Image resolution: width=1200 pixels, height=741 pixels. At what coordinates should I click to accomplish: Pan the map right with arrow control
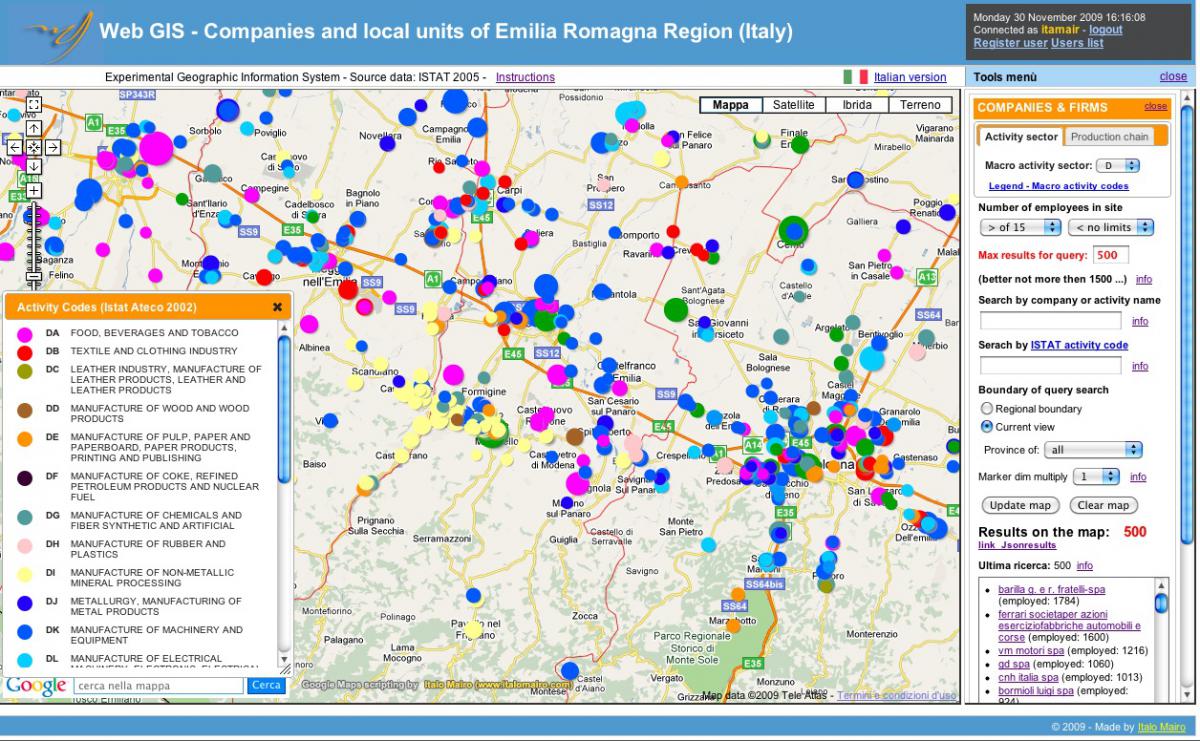pos(52,147)
